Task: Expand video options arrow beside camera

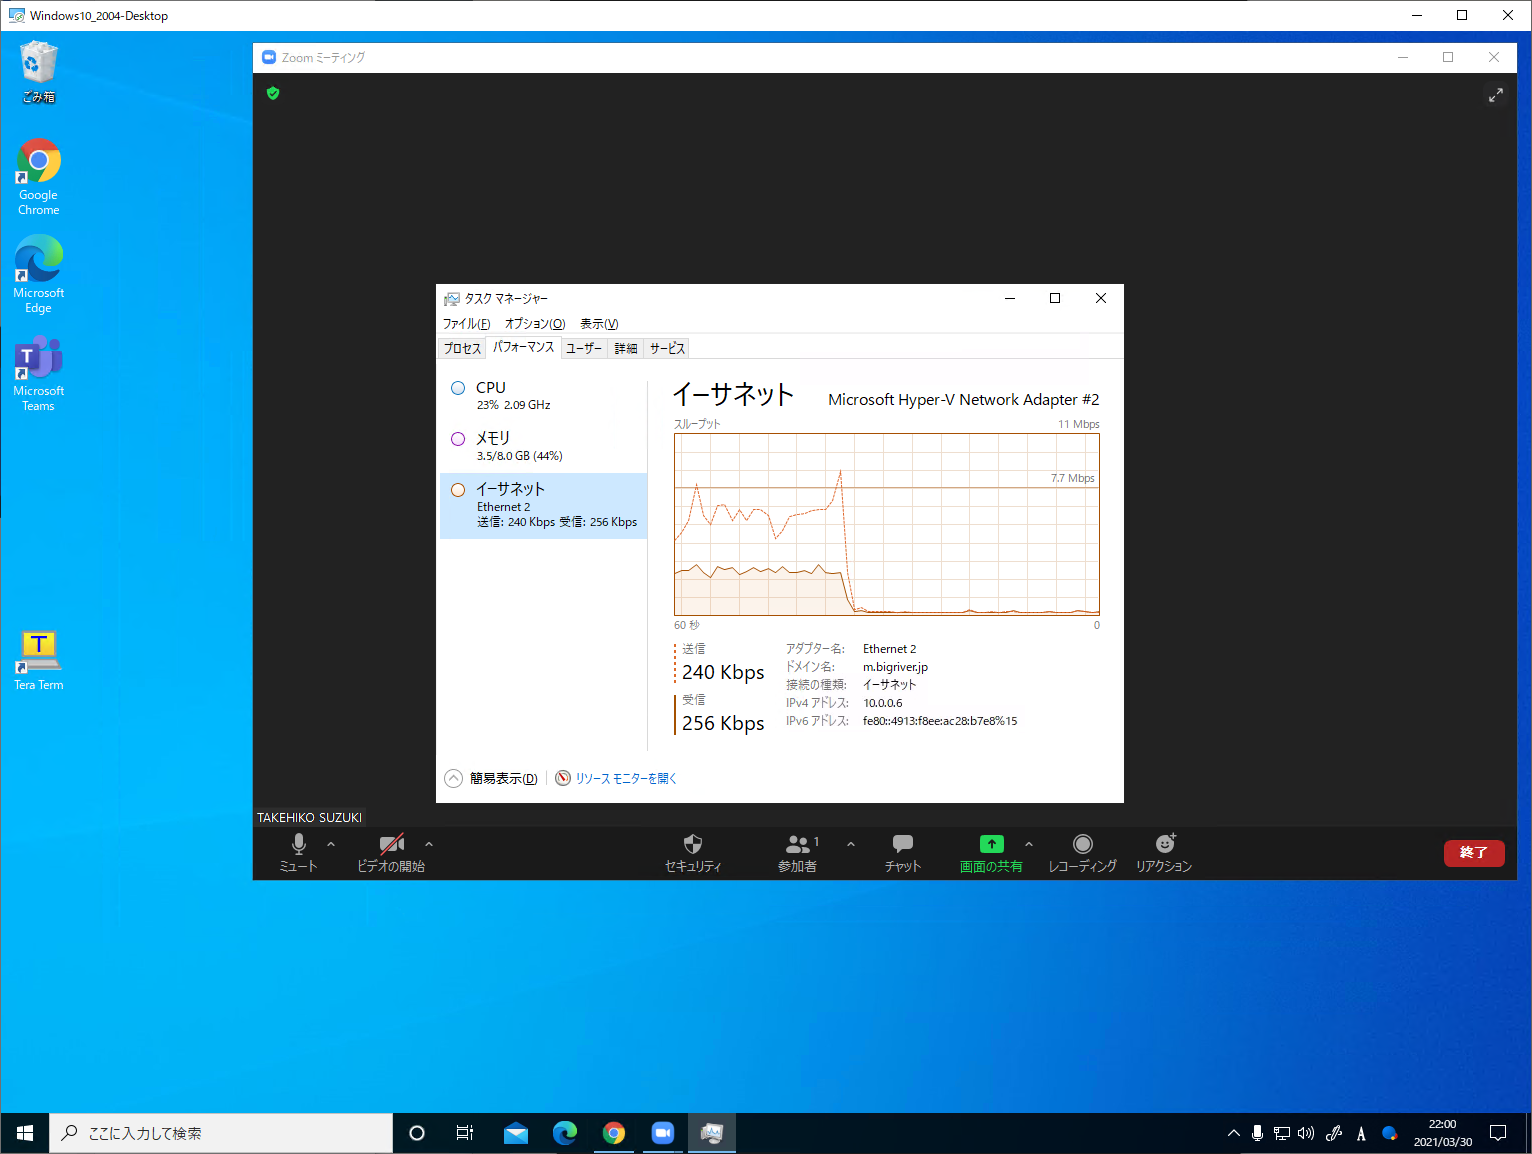Action: 429,844
